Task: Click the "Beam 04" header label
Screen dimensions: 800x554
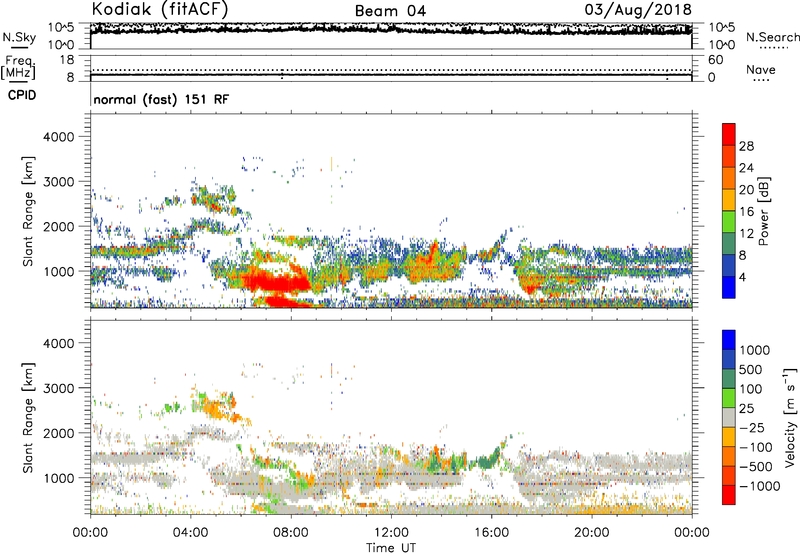Action: coord(390,11)
